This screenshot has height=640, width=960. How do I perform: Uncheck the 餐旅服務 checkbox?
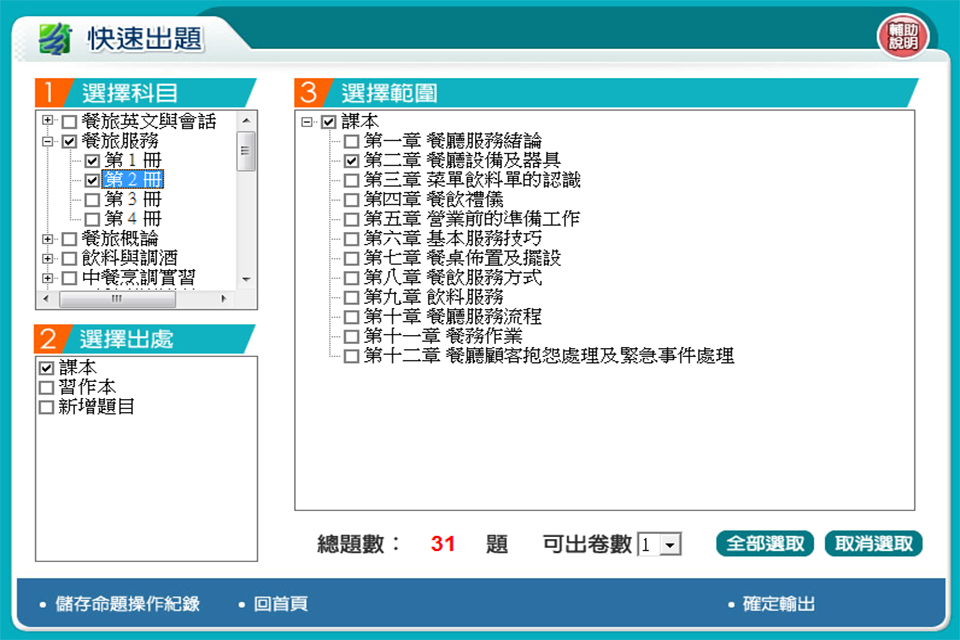tap(69, 141)
